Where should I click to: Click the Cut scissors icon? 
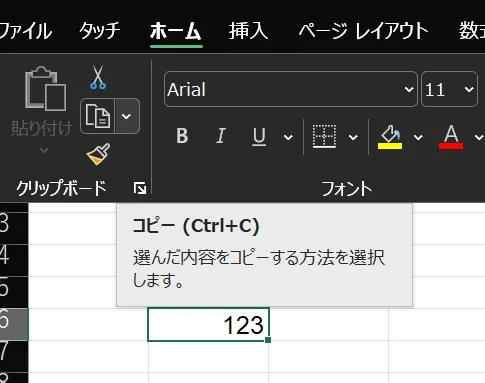pos(98,77)
